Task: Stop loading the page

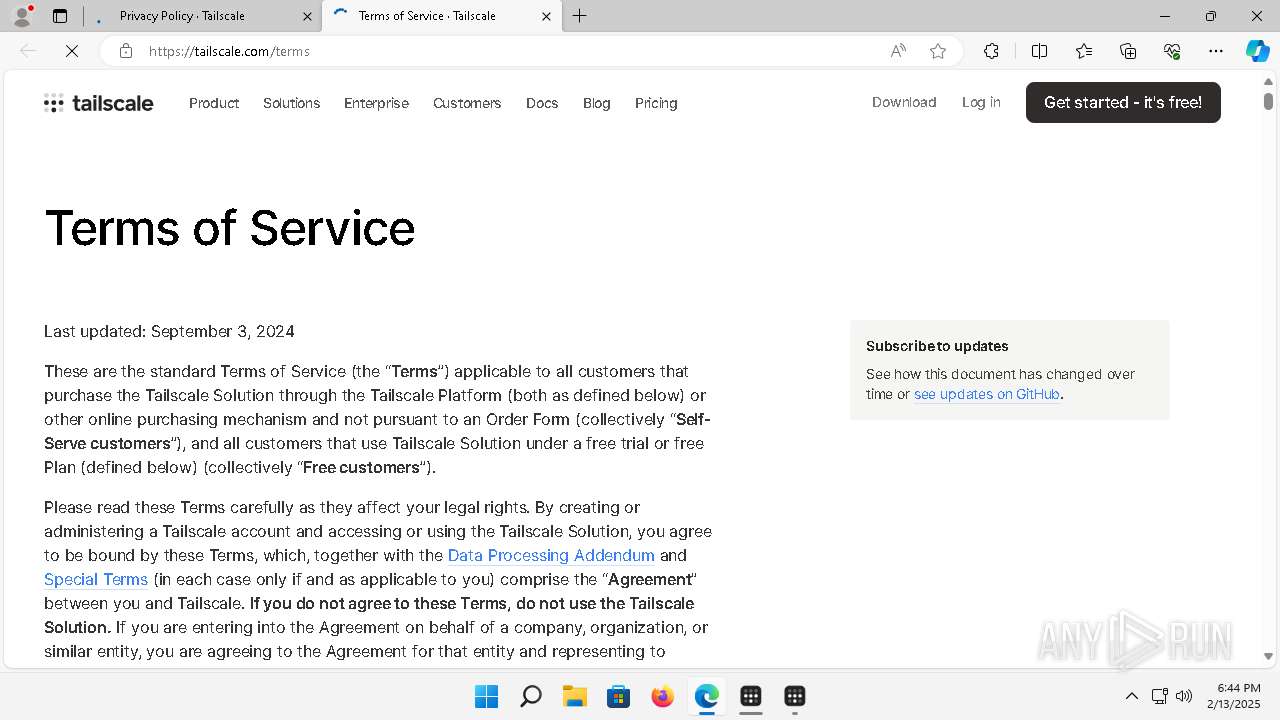Action: click(72, 51)
